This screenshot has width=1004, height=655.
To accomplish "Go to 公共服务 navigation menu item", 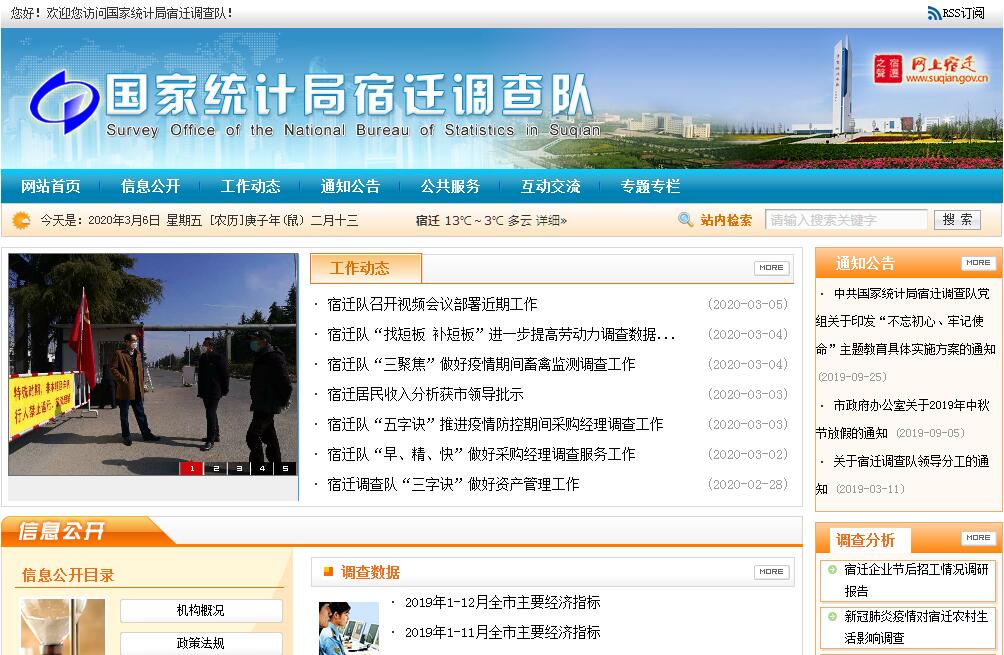I will (450, 186).
